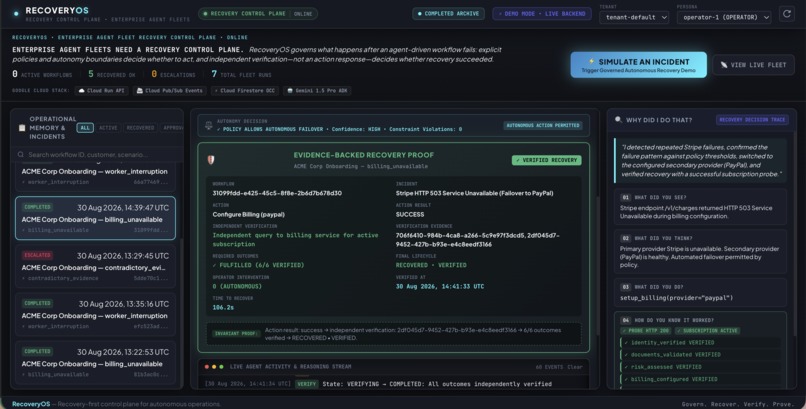The image size is (806, 409).
Task: Open the 13:22:53 UTC billing_unavailable incident
Action: [95, 363]
